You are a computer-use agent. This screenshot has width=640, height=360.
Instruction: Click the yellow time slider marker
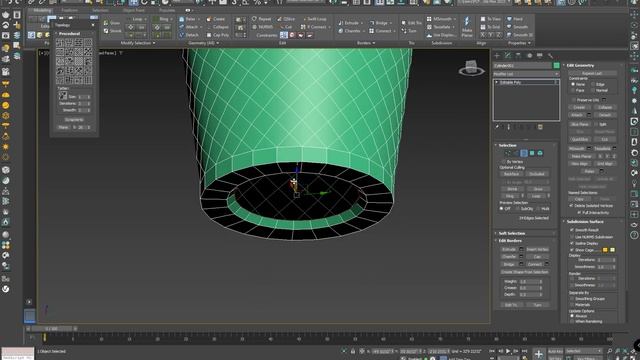point(44,337)
